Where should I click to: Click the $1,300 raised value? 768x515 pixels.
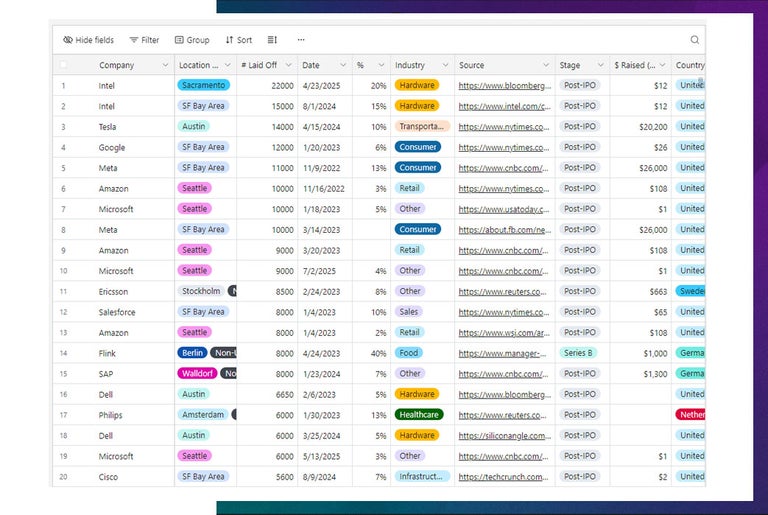[x=655, y=373]
